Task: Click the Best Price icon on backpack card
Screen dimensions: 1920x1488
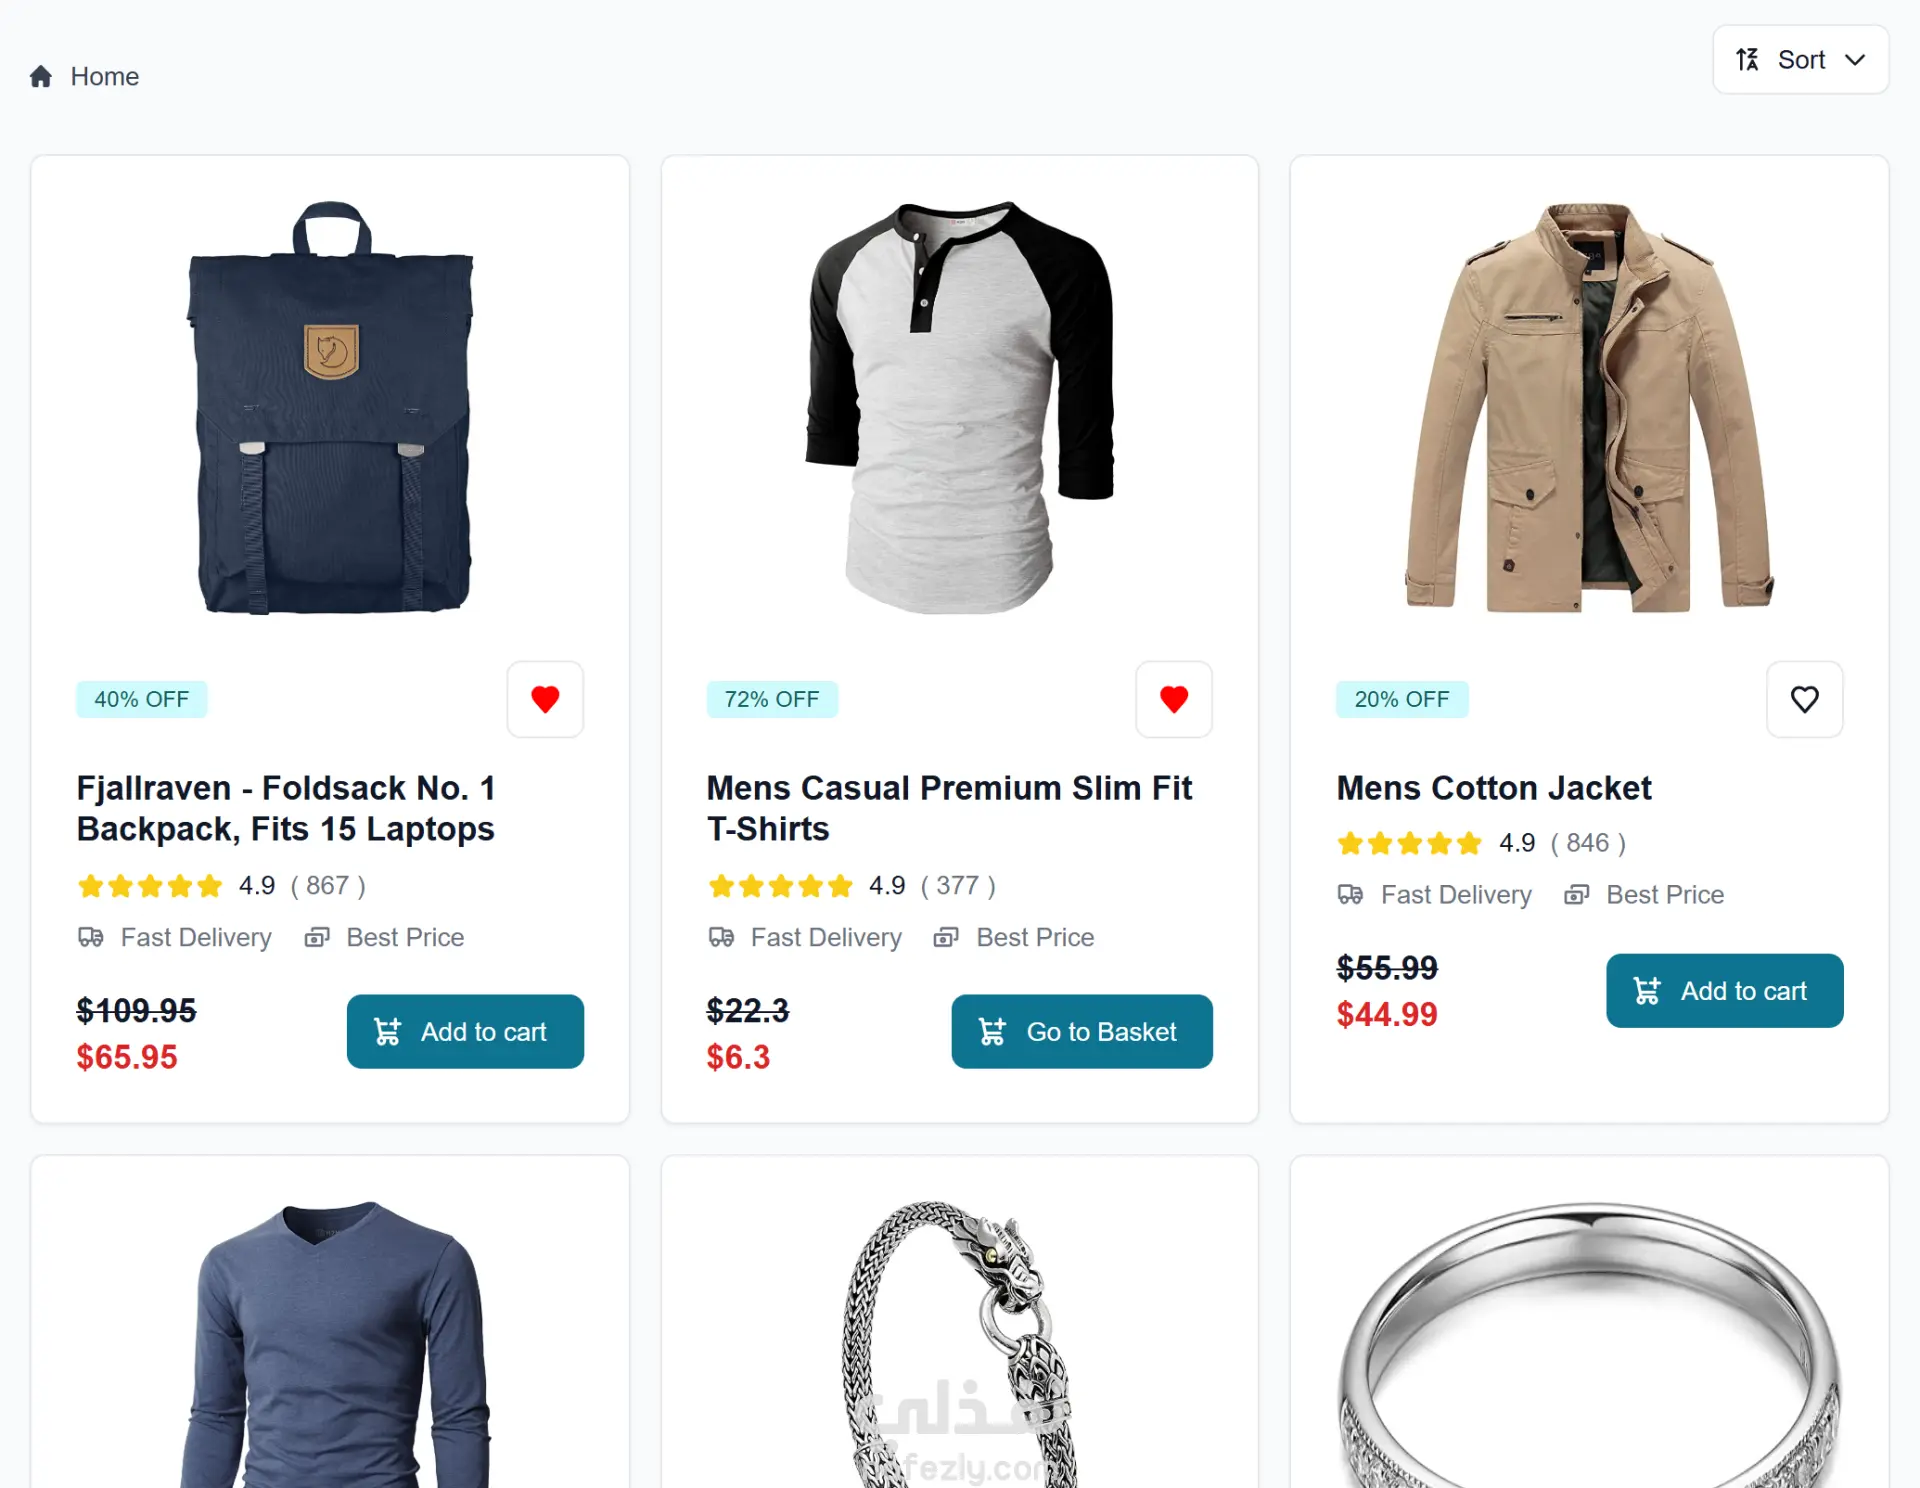Action: [x=317, y=937]
